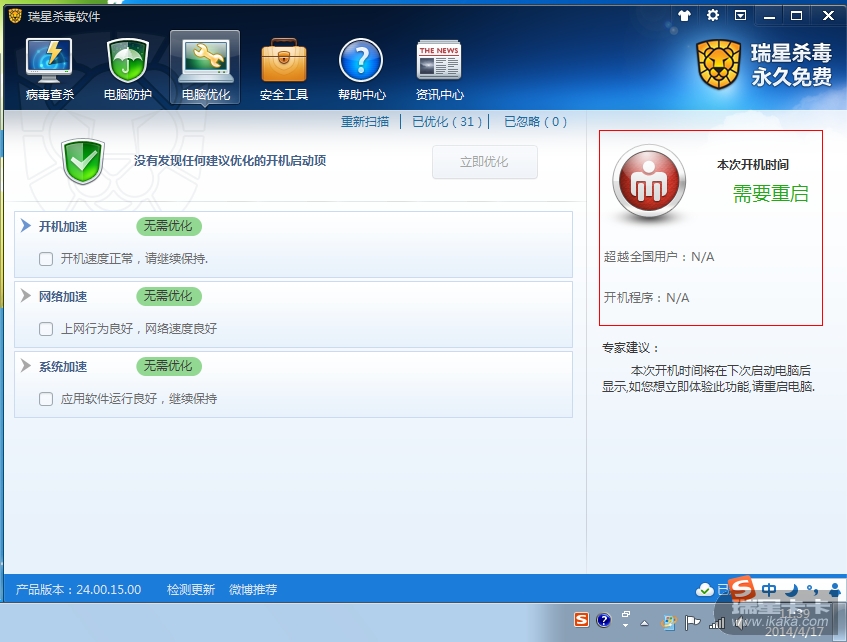This screenshot has width=847, height=642.
Task: Open the 安全工具 toolbox section
Action: pyautogui.click(x=284, y=69)
